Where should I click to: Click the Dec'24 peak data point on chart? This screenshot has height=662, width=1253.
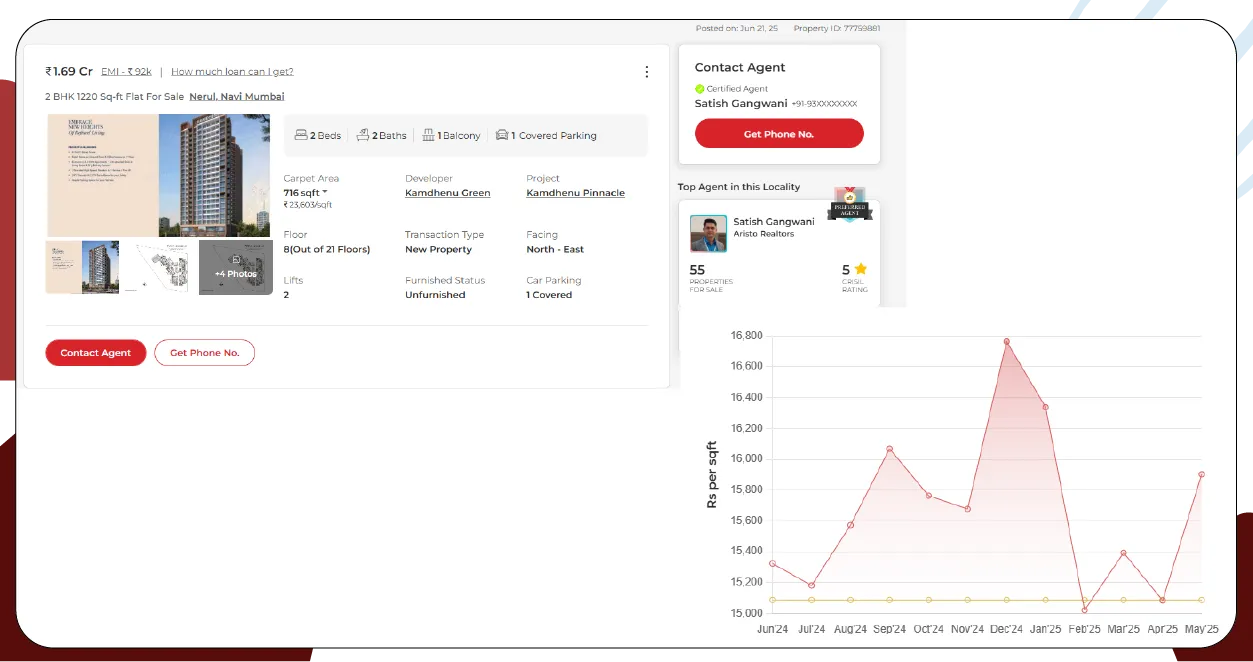[1007, 342]
